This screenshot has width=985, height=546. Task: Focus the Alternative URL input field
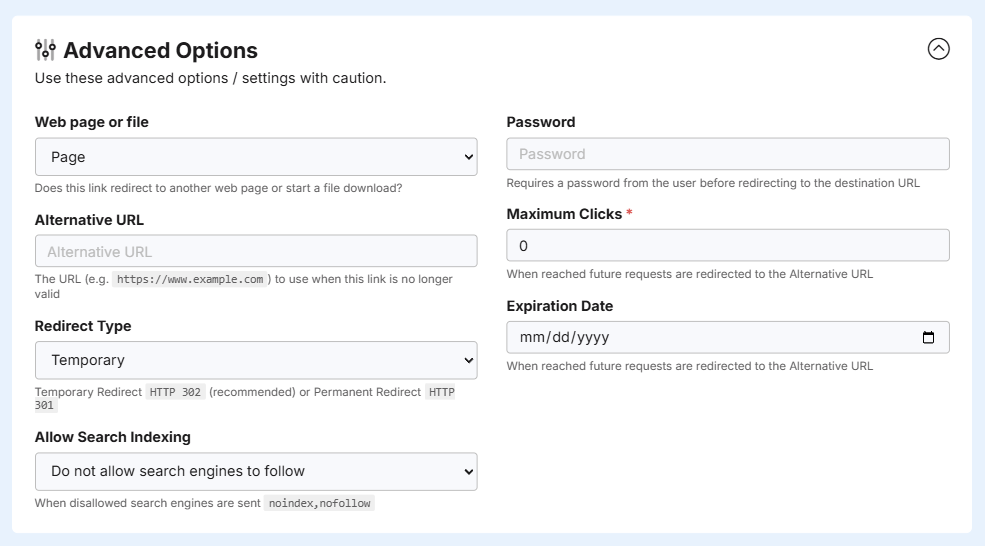[256, 251]
